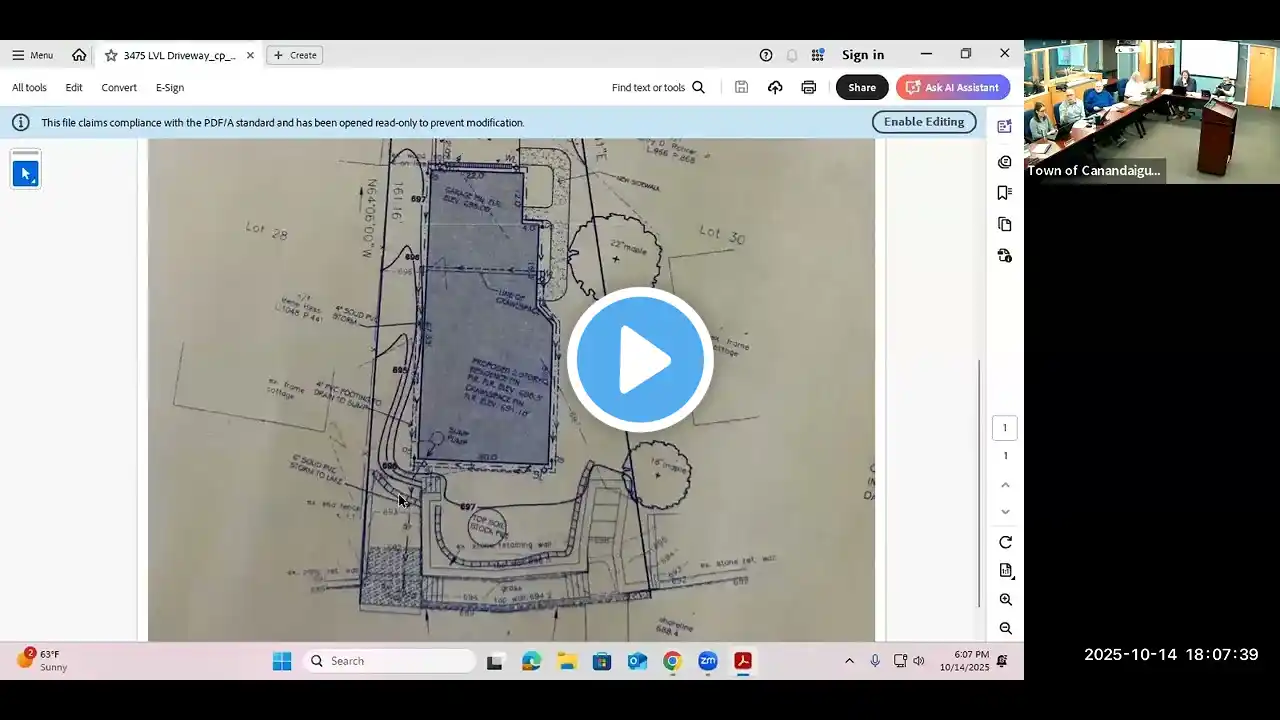Screen dimensions: 1280x720
Task: Click the Home icon
Action: coord(79,55)
